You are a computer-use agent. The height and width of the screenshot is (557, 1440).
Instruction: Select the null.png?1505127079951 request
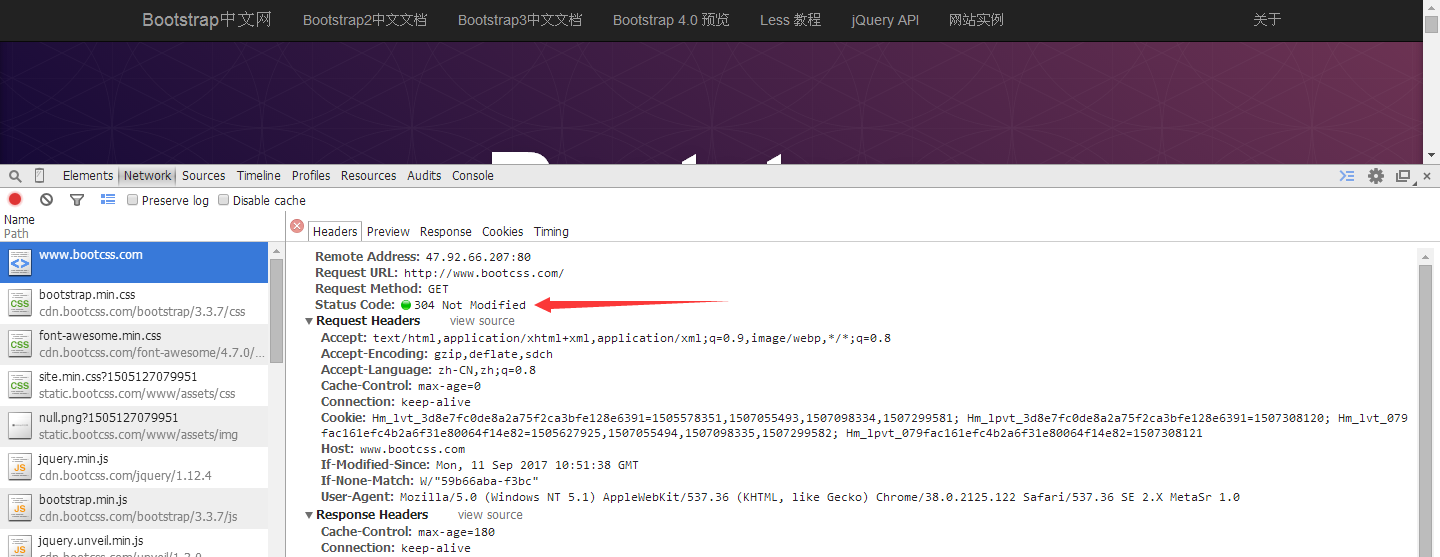[x=134, y=426]
